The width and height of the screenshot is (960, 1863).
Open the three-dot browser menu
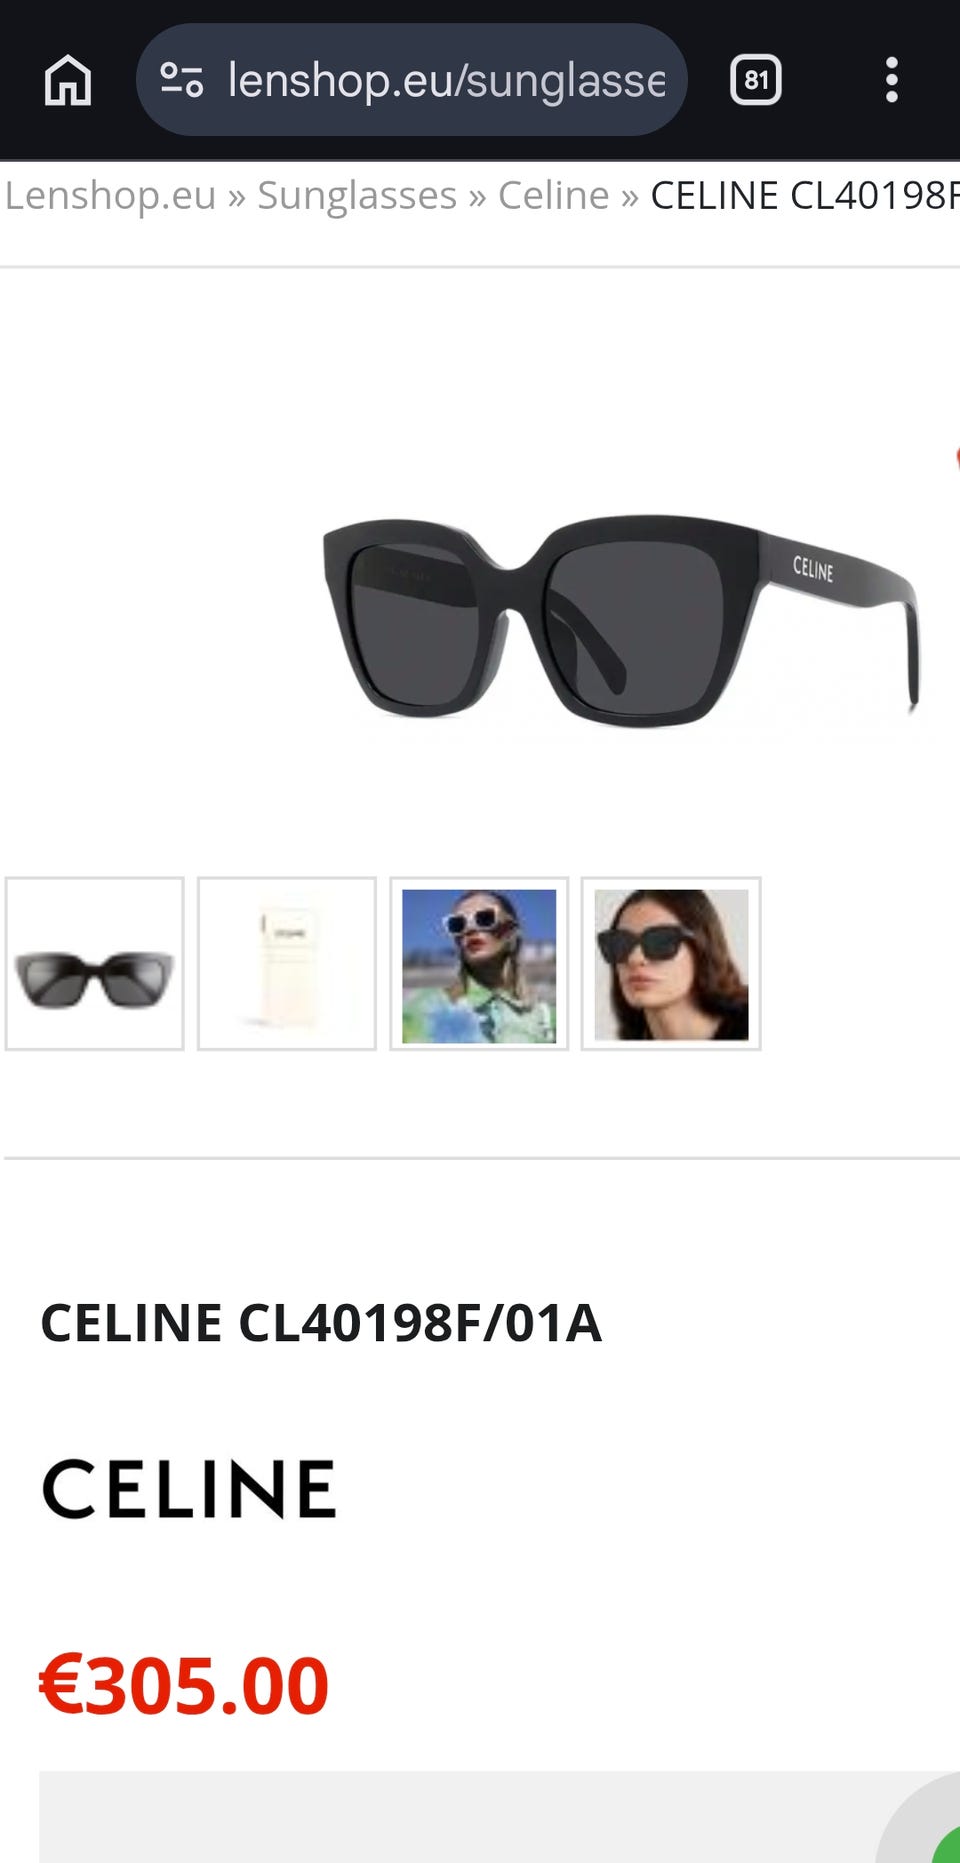tap(891, 80)
